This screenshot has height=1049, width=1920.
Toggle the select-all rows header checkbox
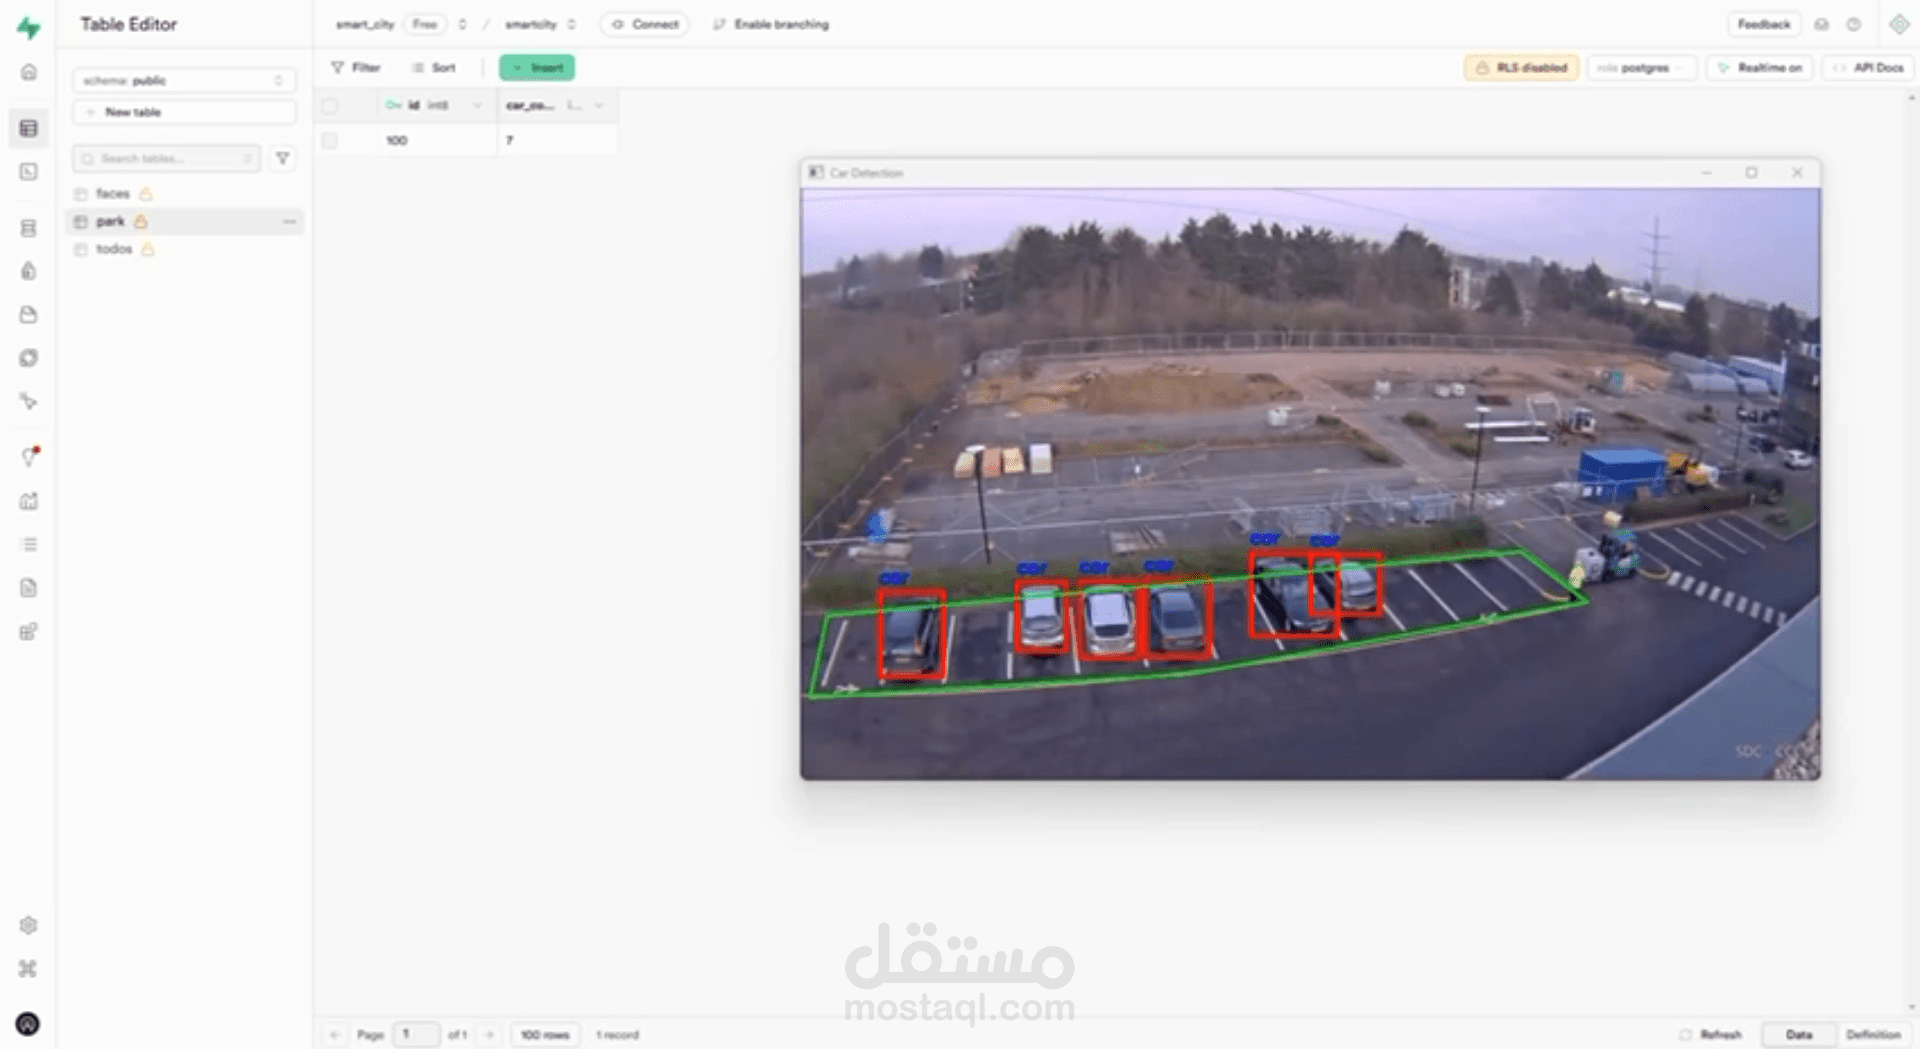coord(330,105)
